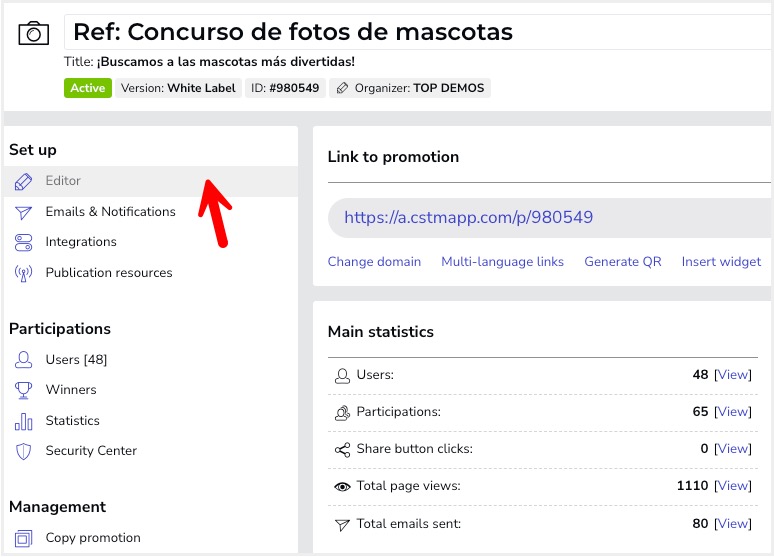774x557 pixels.
Task: View Participations statistics details
Action: click(733, 412)
